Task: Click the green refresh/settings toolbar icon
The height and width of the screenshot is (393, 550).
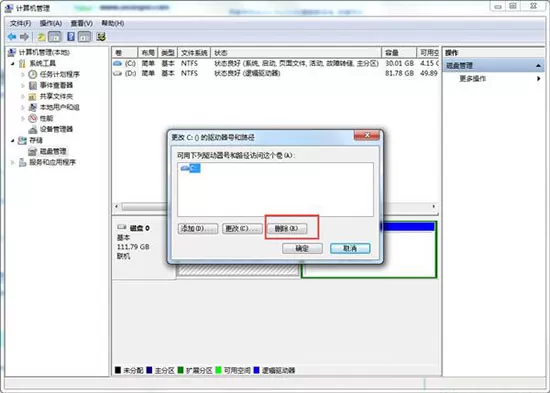Action: pos(101,36)
